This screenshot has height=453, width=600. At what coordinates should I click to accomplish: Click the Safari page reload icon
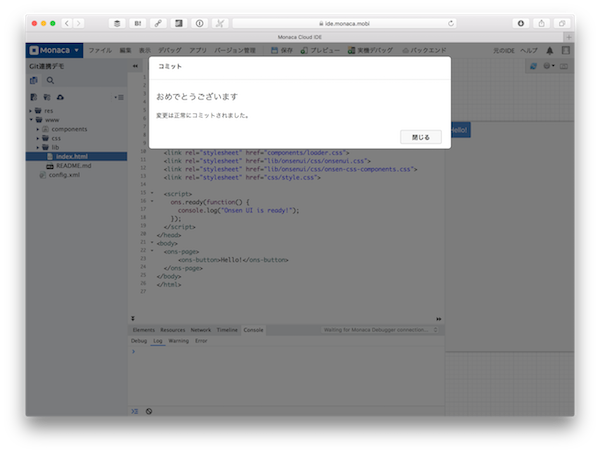[451, 23]
